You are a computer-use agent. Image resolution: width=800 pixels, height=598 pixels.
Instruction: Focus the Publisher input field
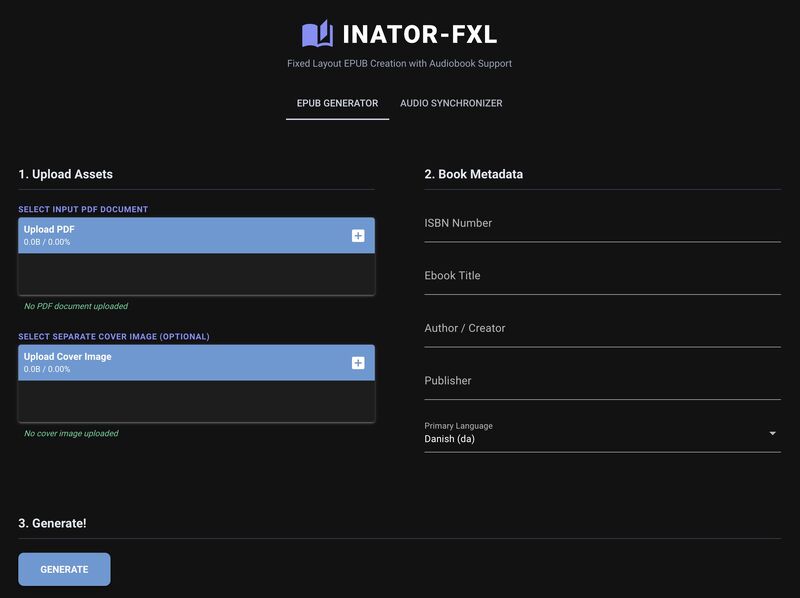[603, 382]
